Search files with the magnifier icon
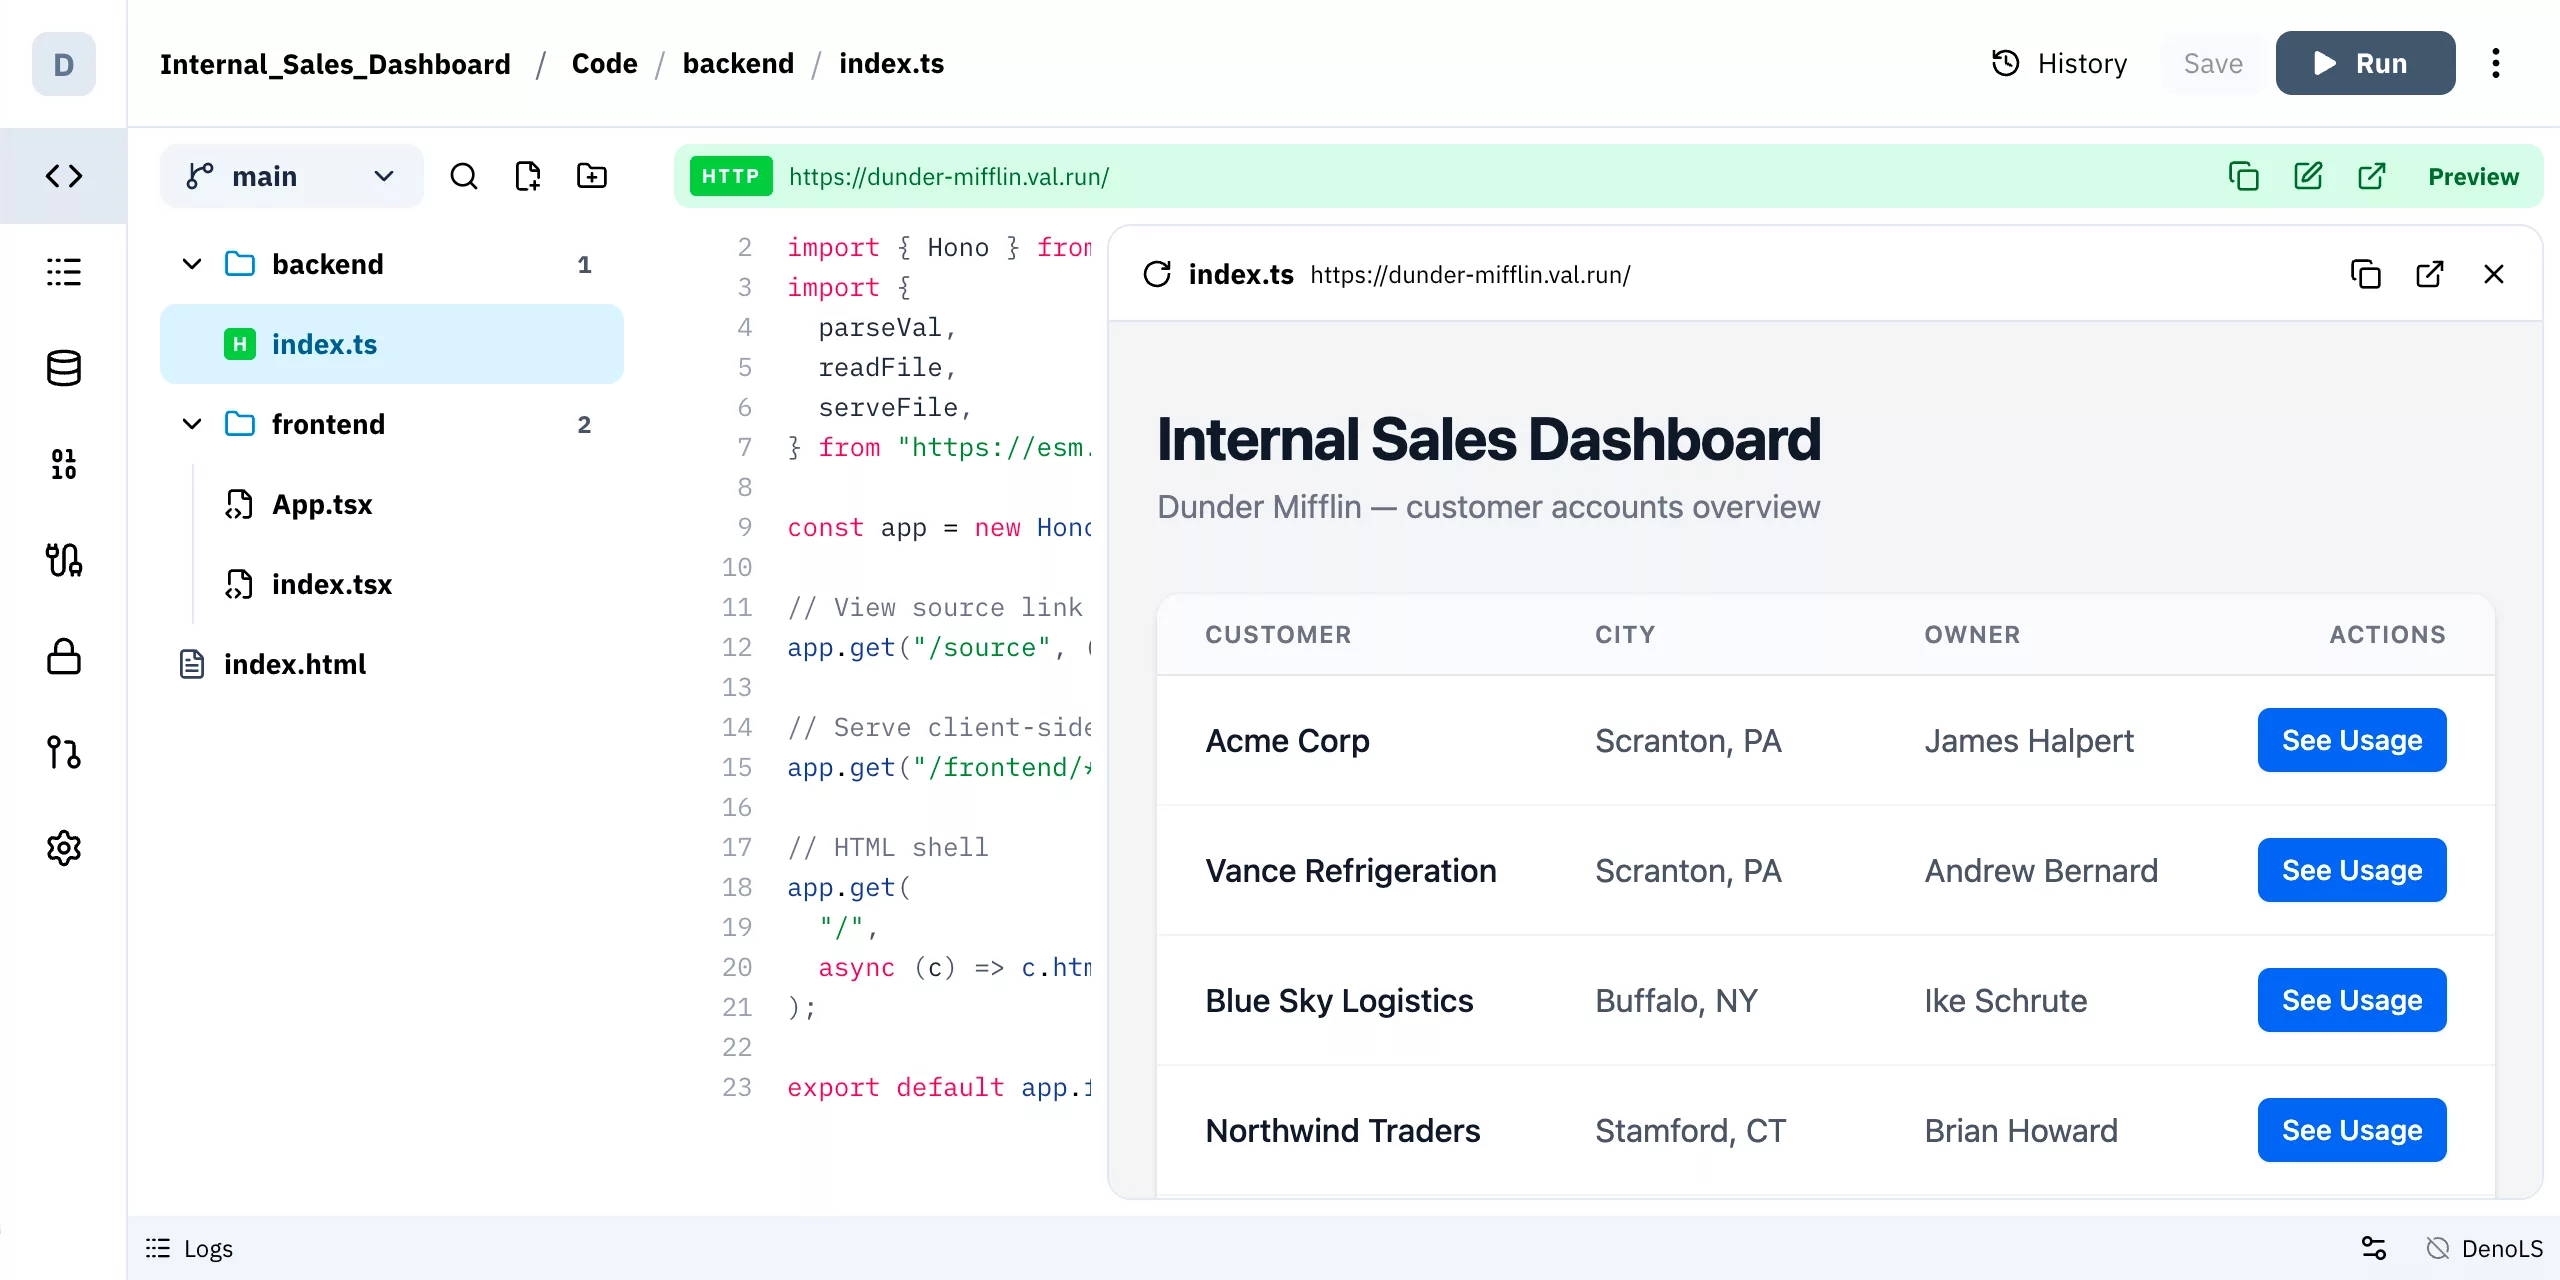This screenshot has height=1280, width=2560. click(463, 176)
